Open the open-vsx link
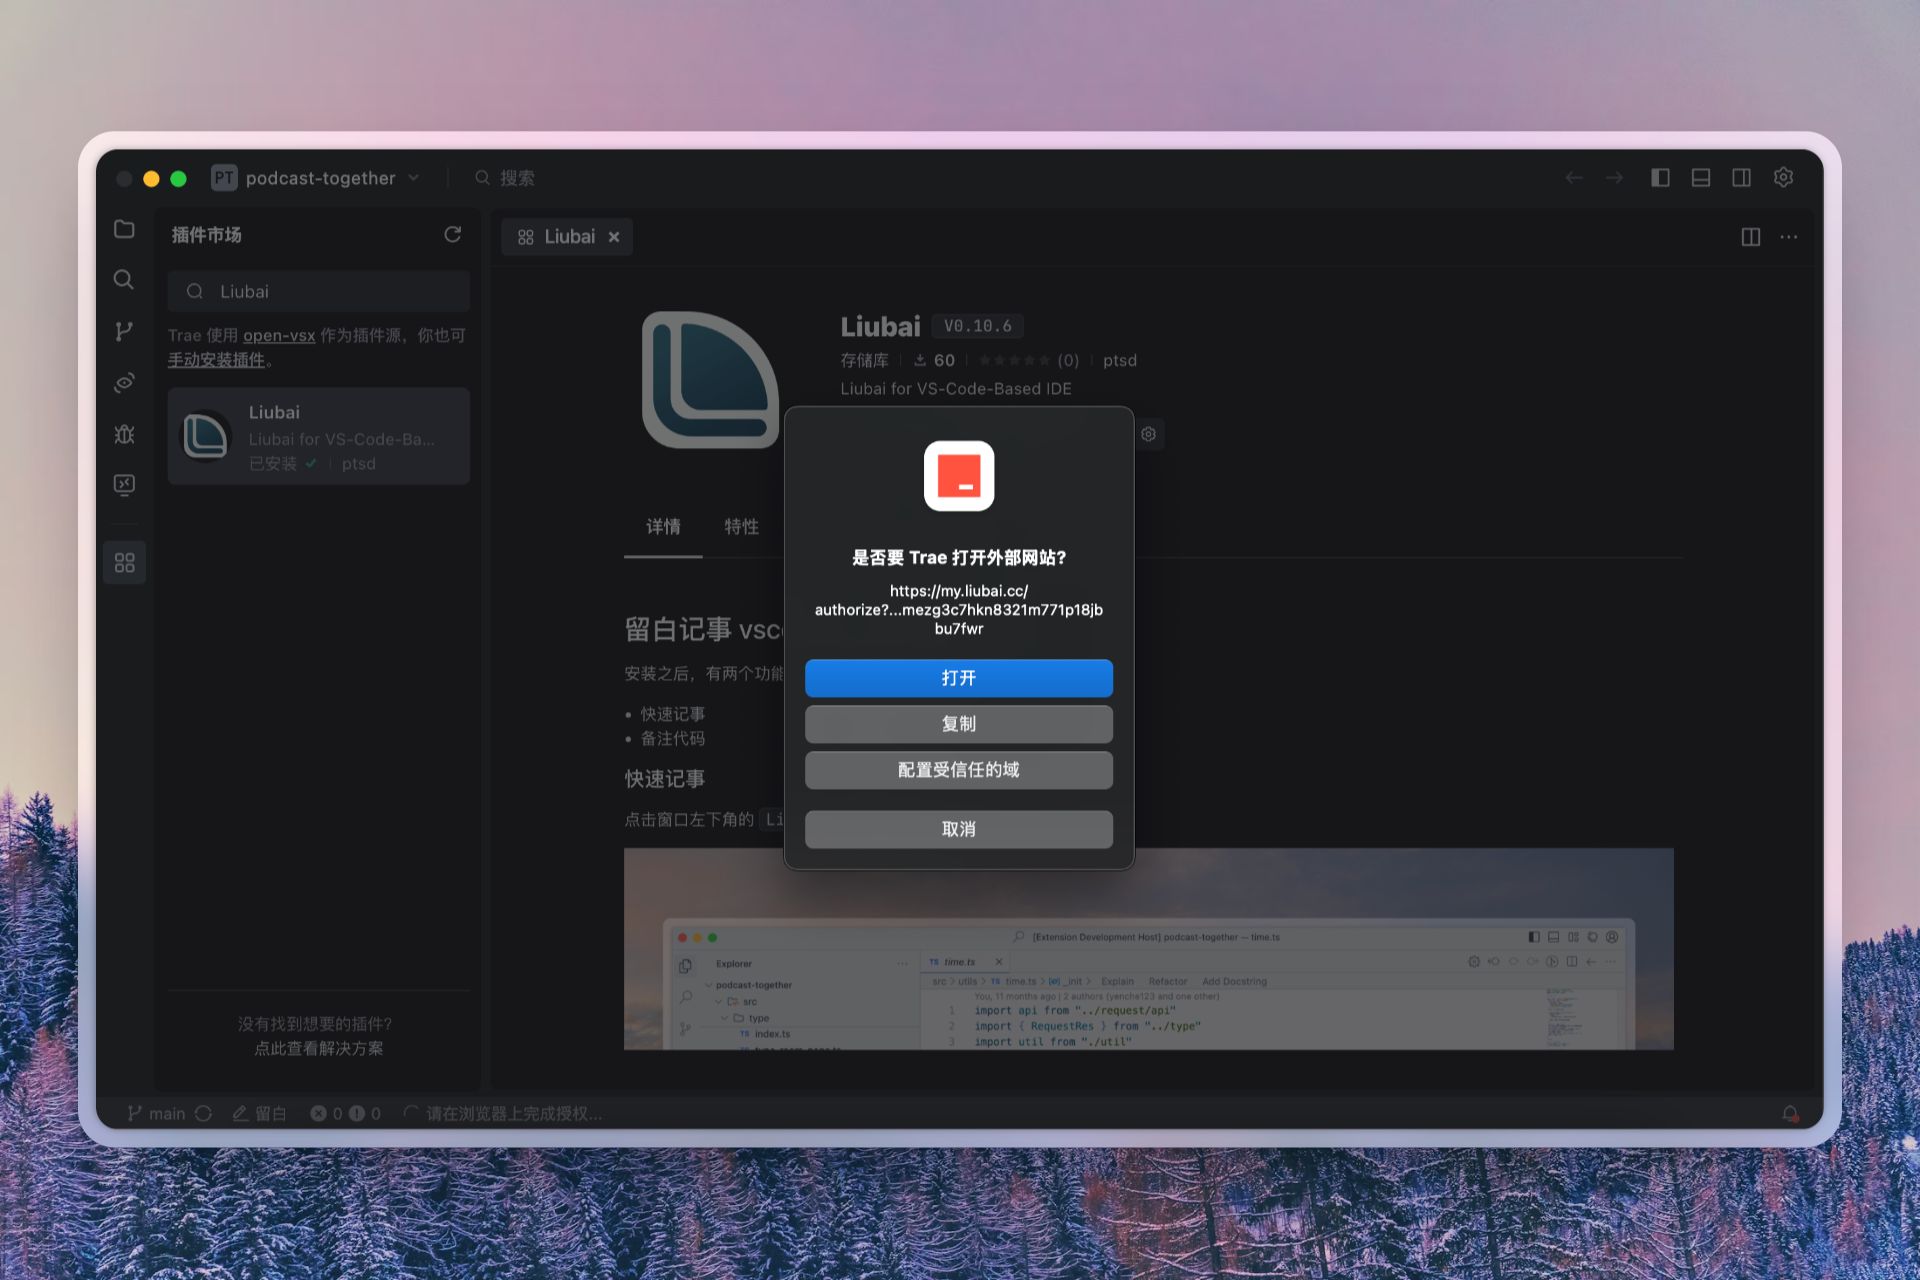The width and height of the screenshot is (1920, 1280). pos(279,335)
